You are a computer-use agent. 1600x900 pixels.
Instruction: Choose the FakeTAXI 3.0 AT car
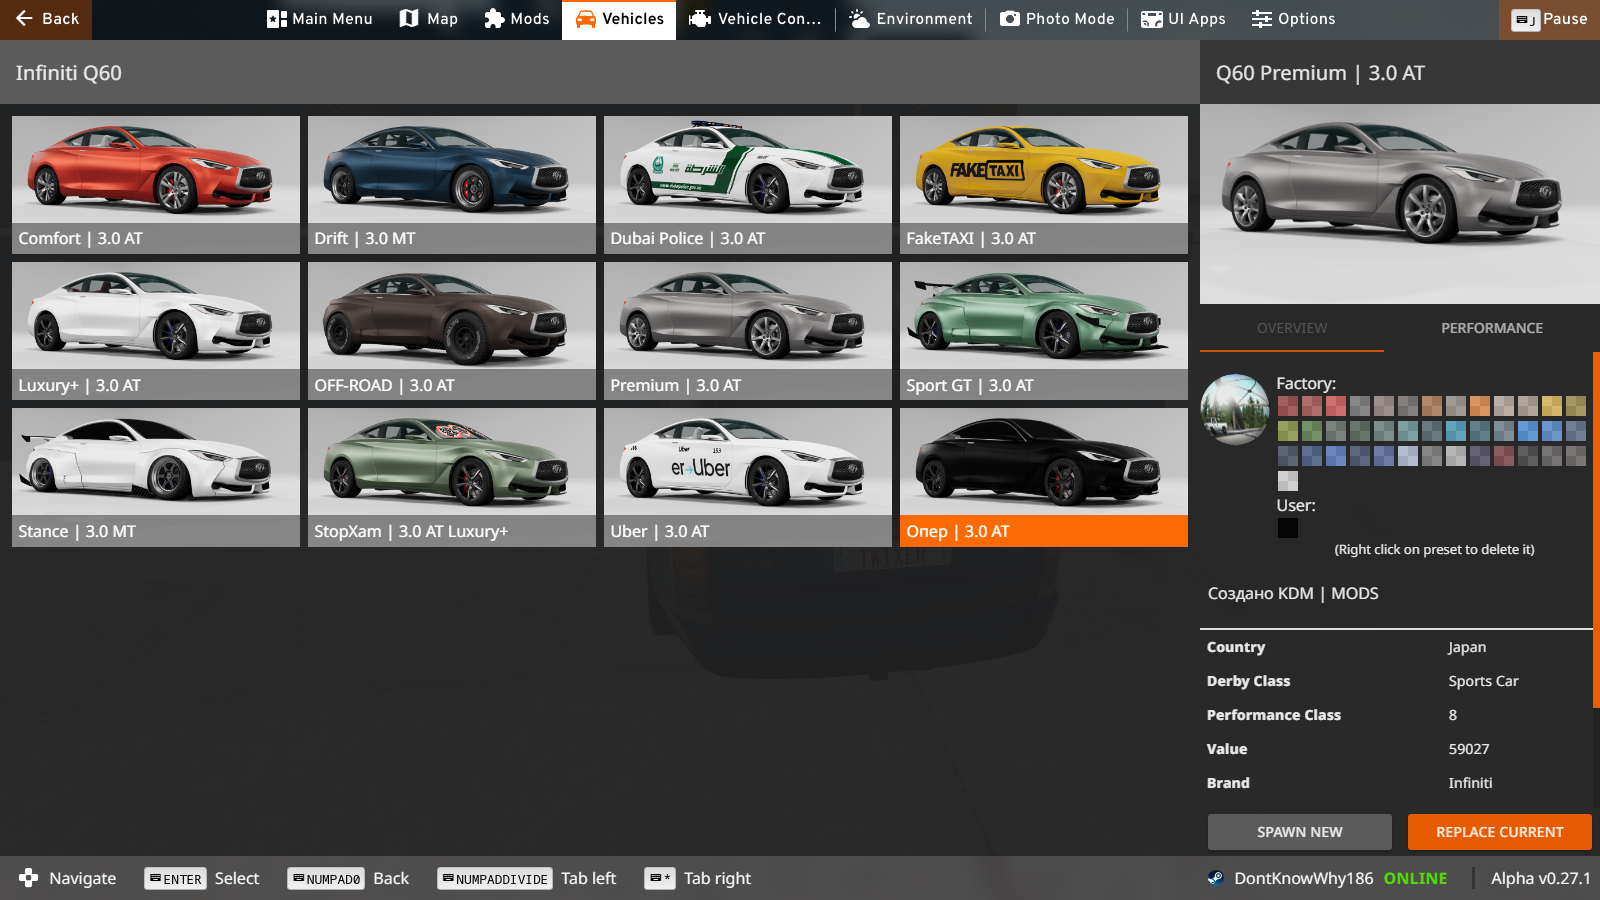click(1044, 184)
